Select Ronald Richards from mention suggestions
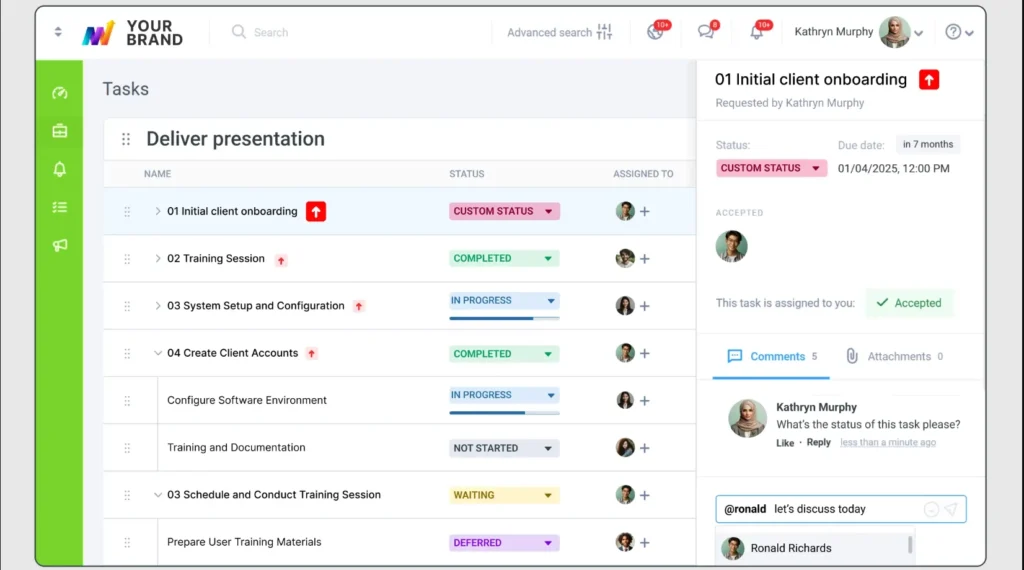The height and width of the screenshot is (570, 1024). pyautogui.click(x=790, y=548)
